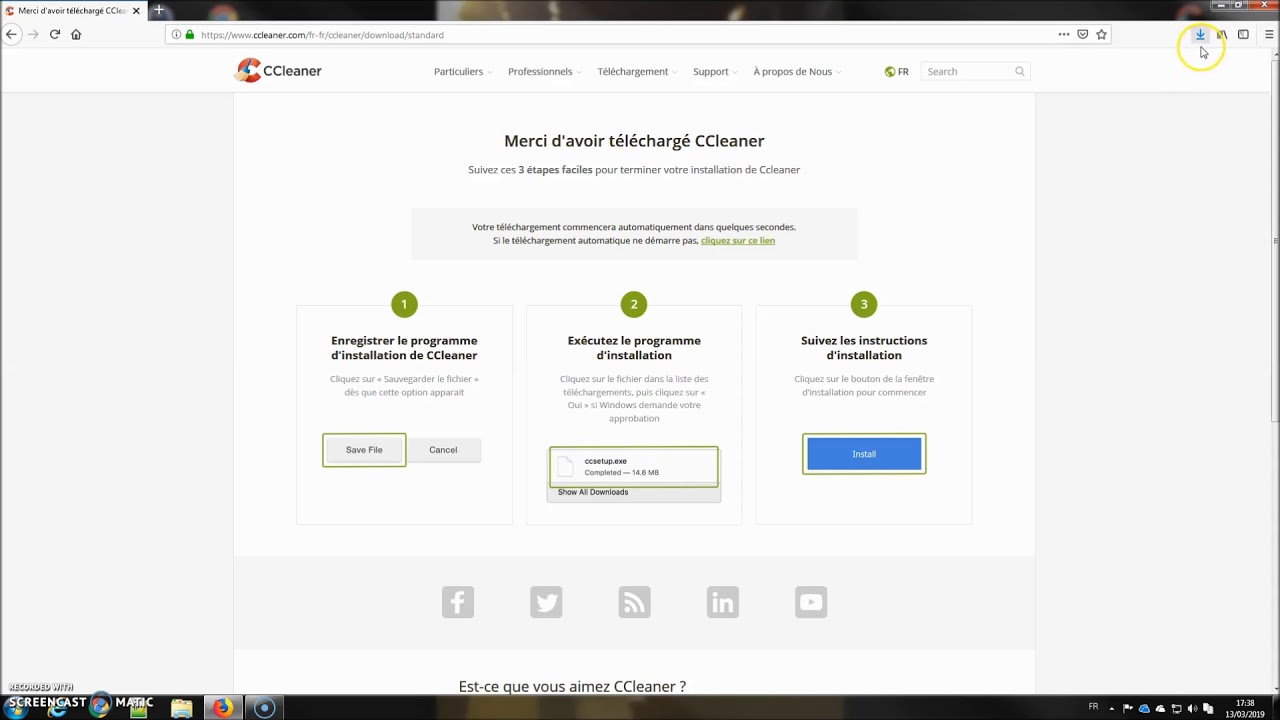Open CCleaner Facebook page icon
The image size is (1280, 720).
[458, 602]
